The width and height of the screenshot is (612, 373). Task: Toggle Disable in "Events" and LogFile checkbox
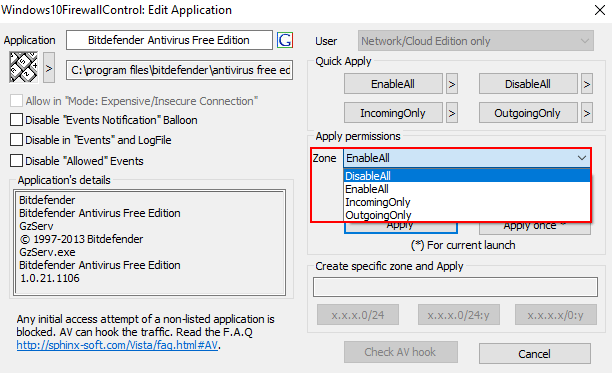click(x=16, y=140)
